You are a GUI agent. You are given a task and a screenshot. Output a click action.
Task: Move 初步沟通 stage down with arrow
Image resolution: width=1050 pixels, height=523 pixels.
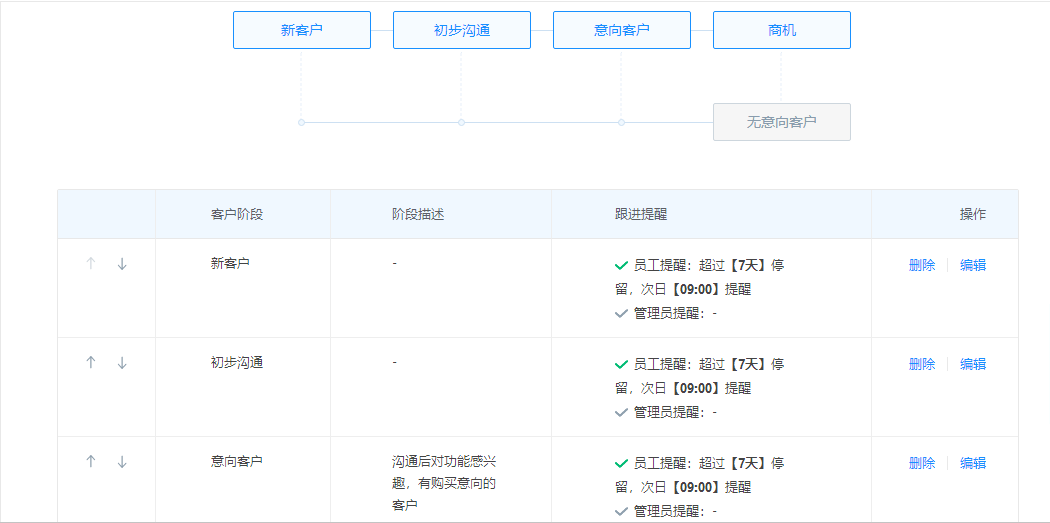tap(122, 363)
